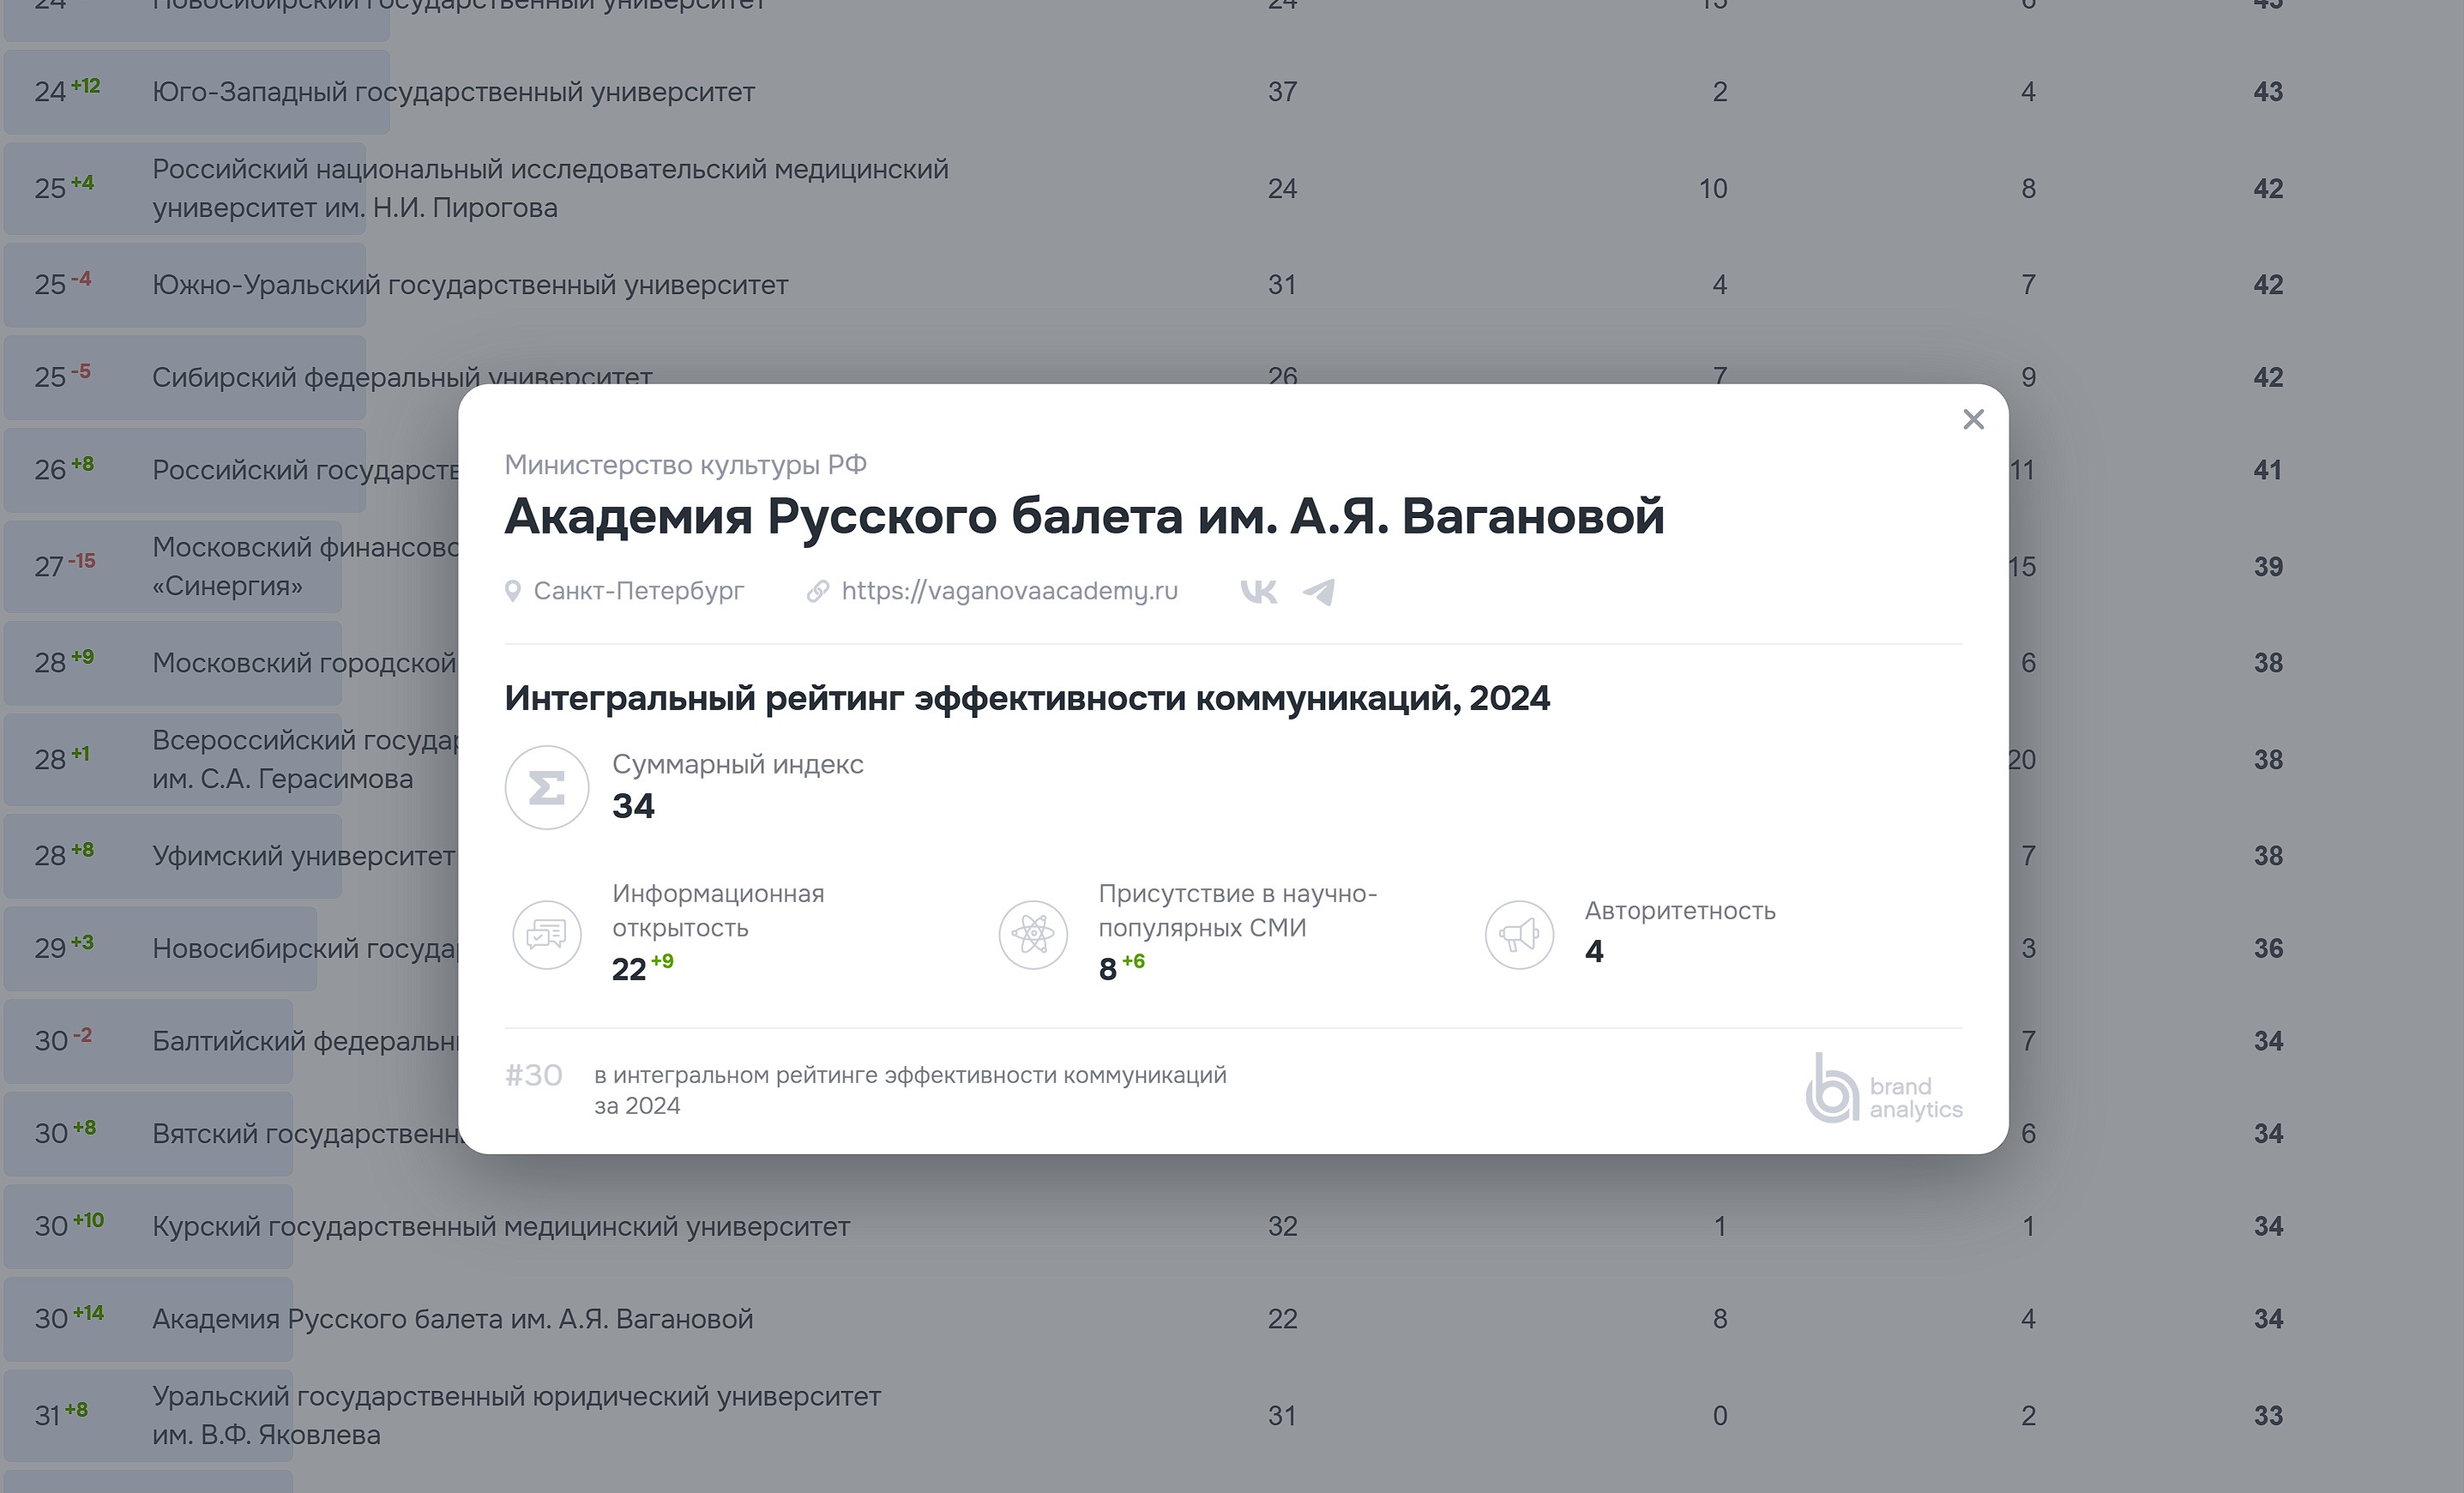Viewport: 2464px width, 1493px height.
Task: Click the Информационная открытость value 22
Action: pyautogui.click(x=629, y=969)
